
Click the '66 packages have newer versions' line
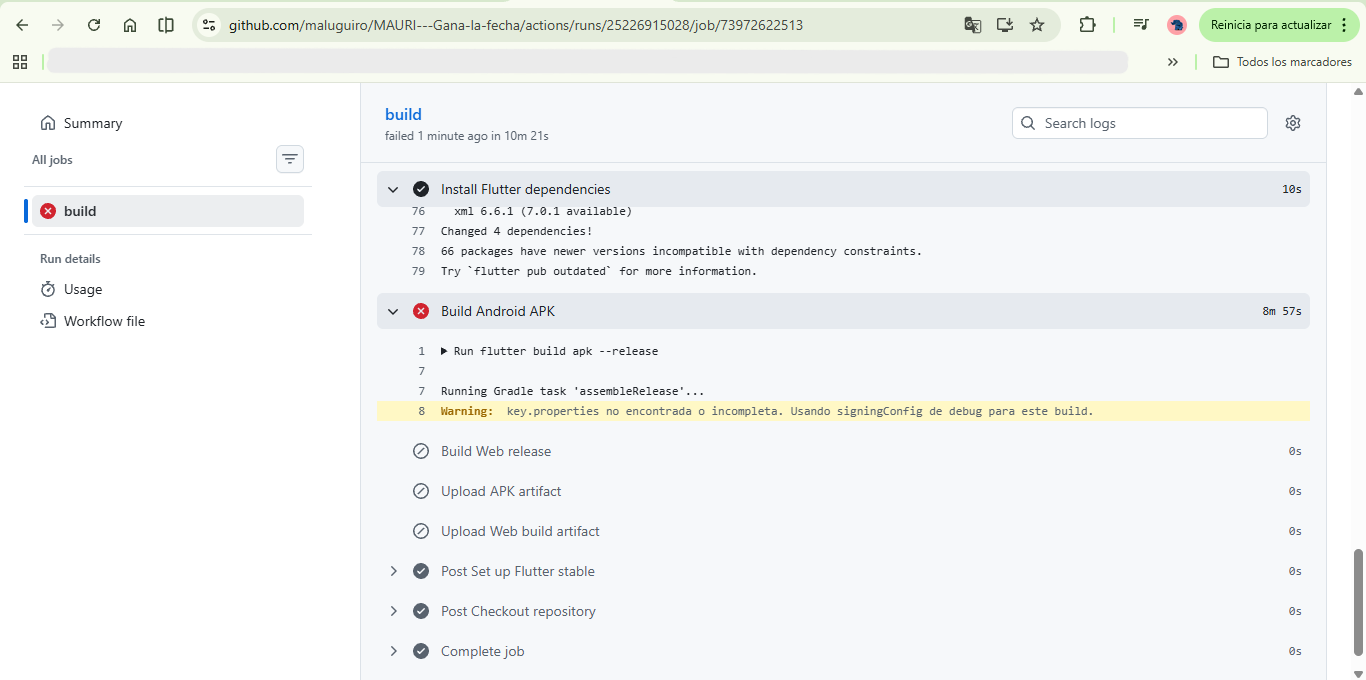(x=681, y=251)
